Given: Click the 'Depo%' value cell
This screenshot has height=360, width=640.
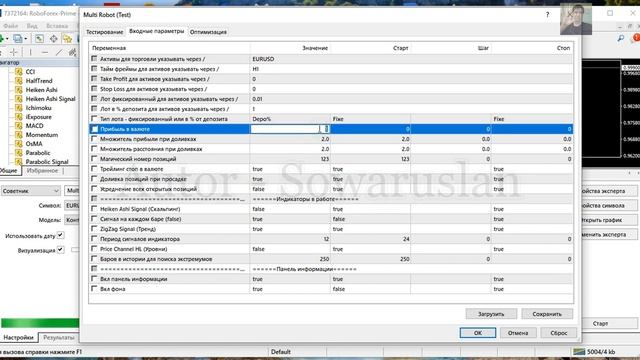Looking at the screenshot, I should pos(290,119).
